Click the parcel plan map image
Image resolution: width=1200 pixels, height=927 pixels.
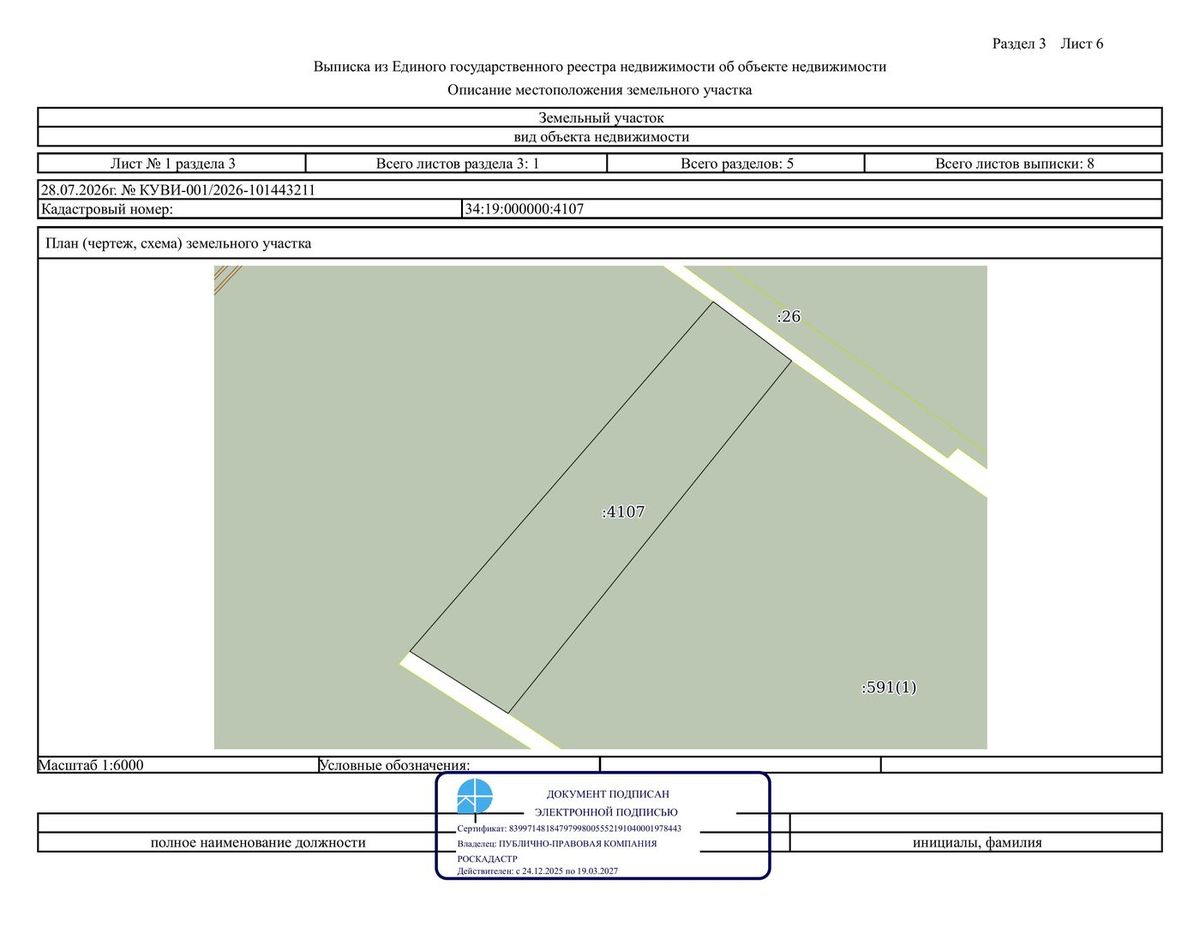click(x=600, y=507)
